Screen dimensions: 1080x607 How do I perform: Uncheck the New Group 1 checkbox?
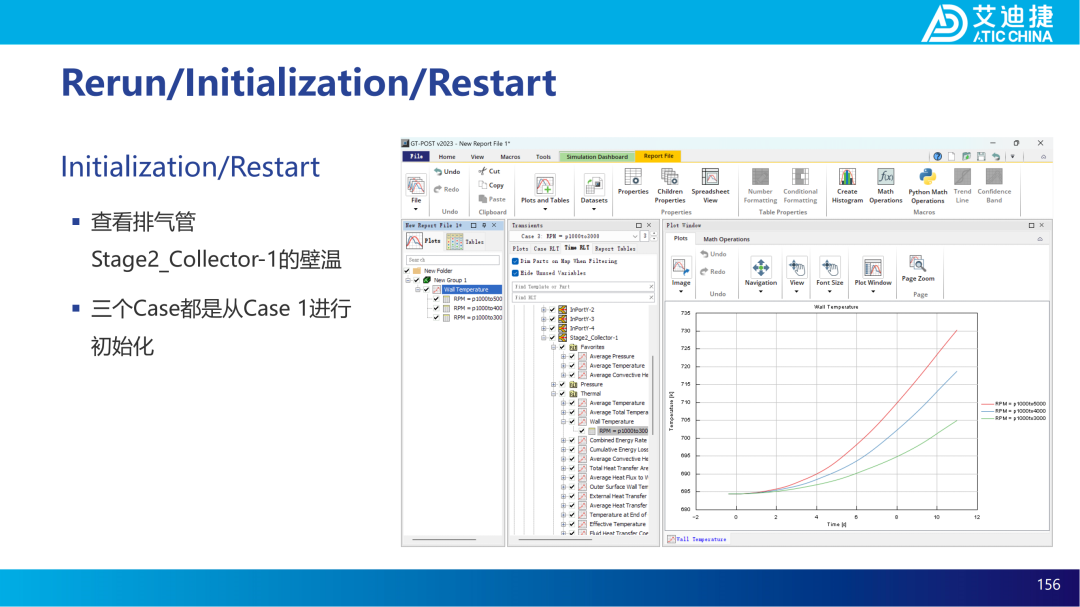(x=417, y=280)
